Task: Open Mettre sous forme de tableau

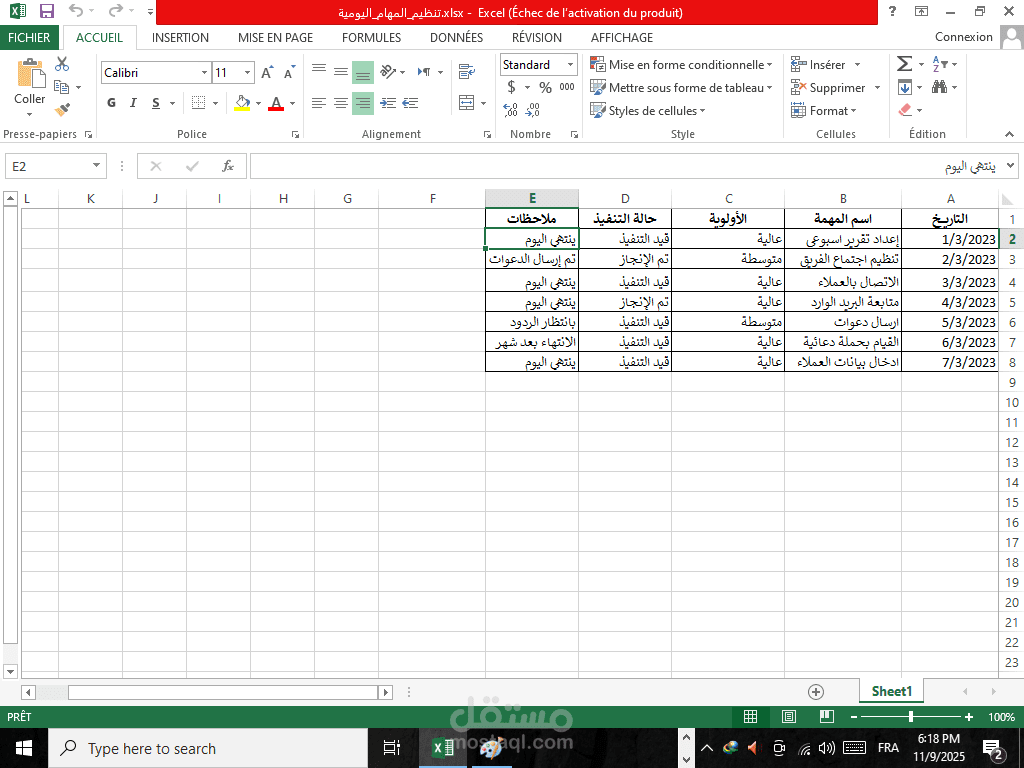Action: [681, 88]
